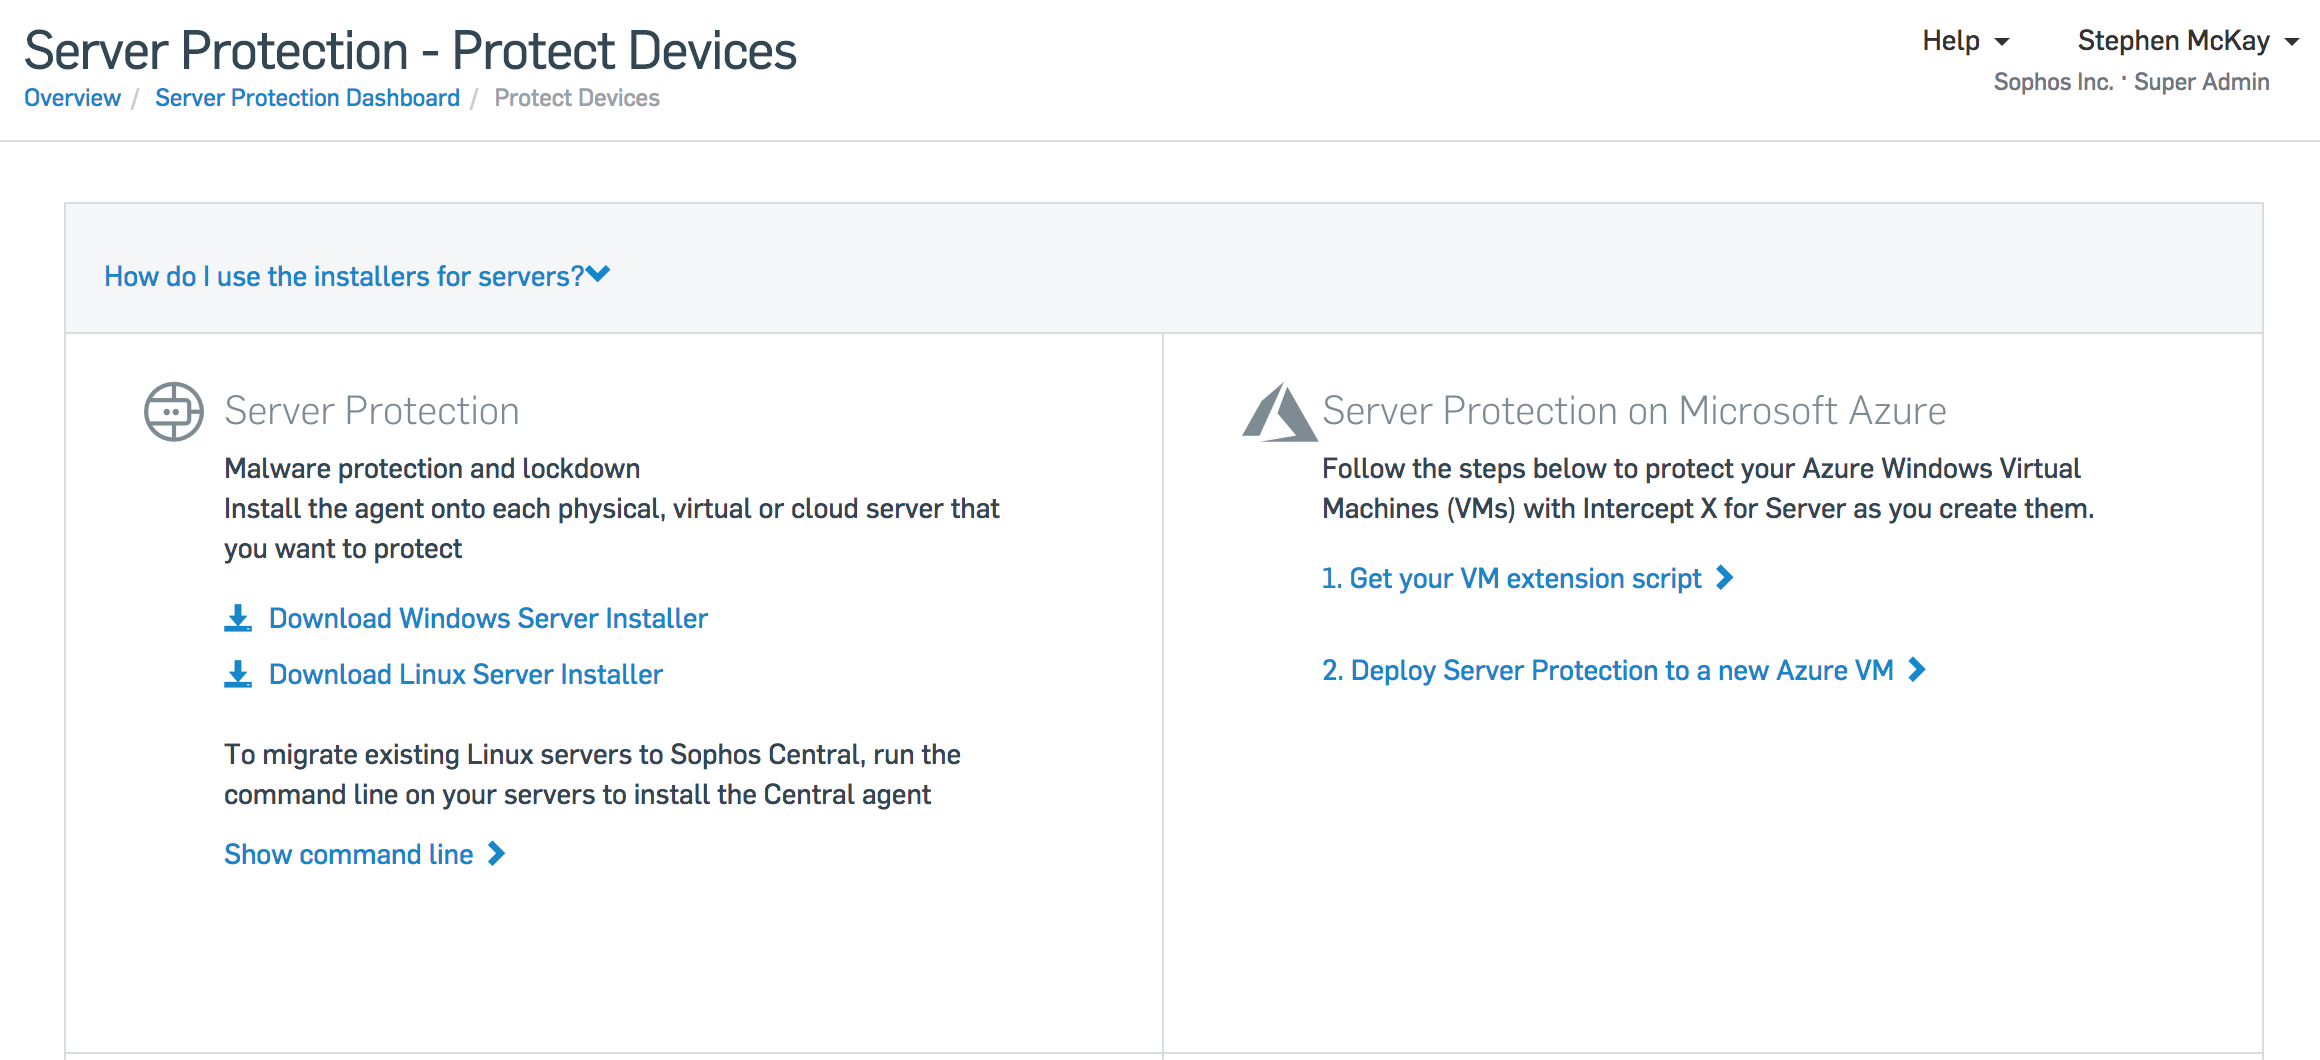Download Linux Server Installer
This screenshot has width=2320, height=1060.
click(465, 674)
